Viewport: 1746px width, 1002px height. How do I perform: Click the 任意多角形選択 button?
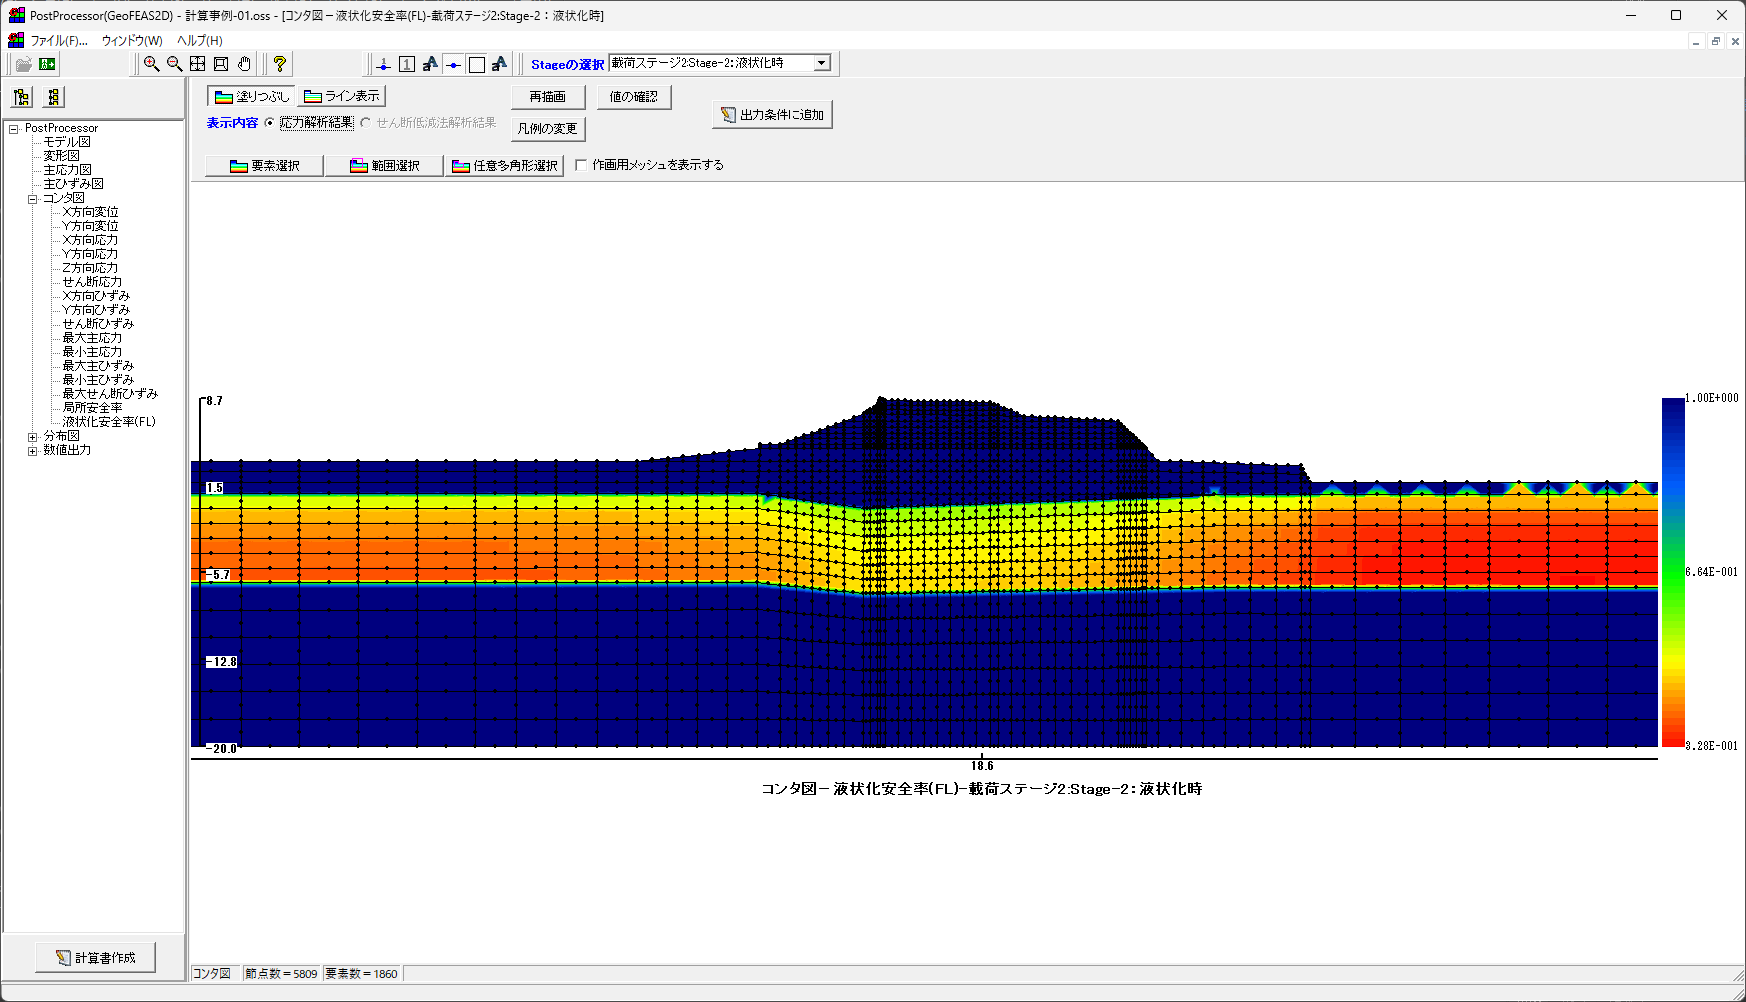(x=505, y=166)
